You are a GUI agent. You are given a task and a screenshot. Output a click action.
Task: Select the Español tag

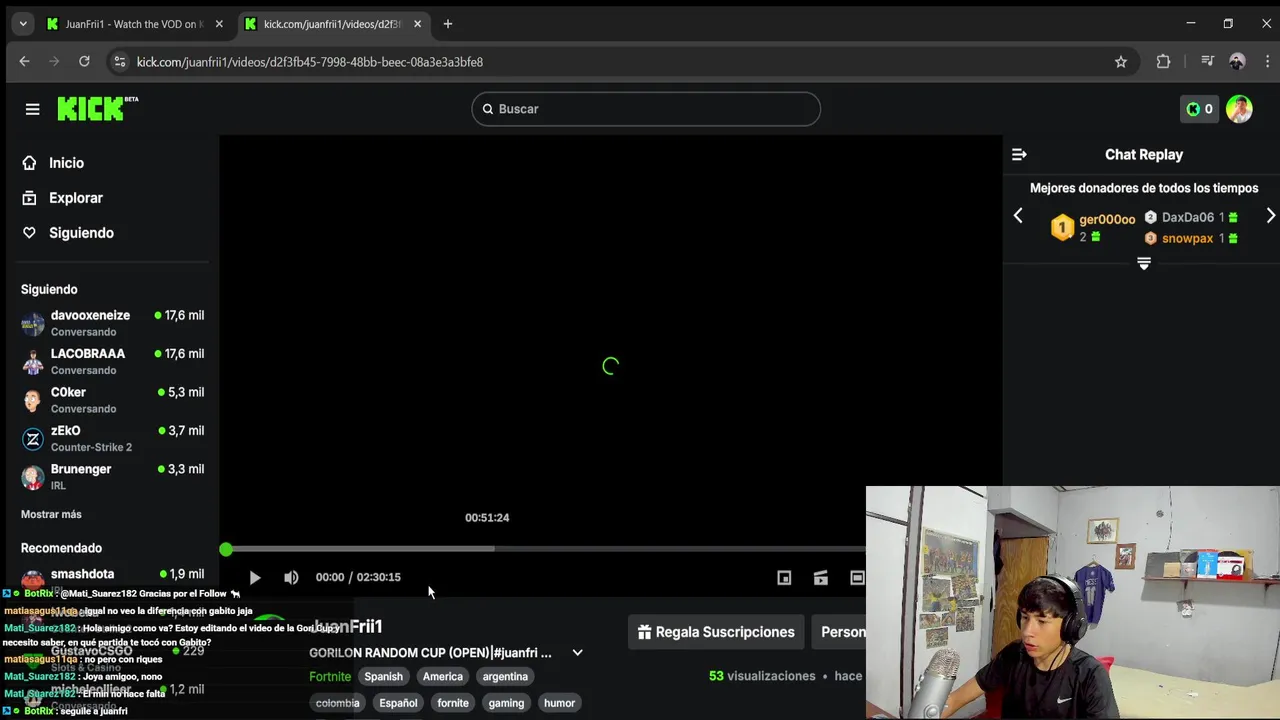(x=398, y=703)
